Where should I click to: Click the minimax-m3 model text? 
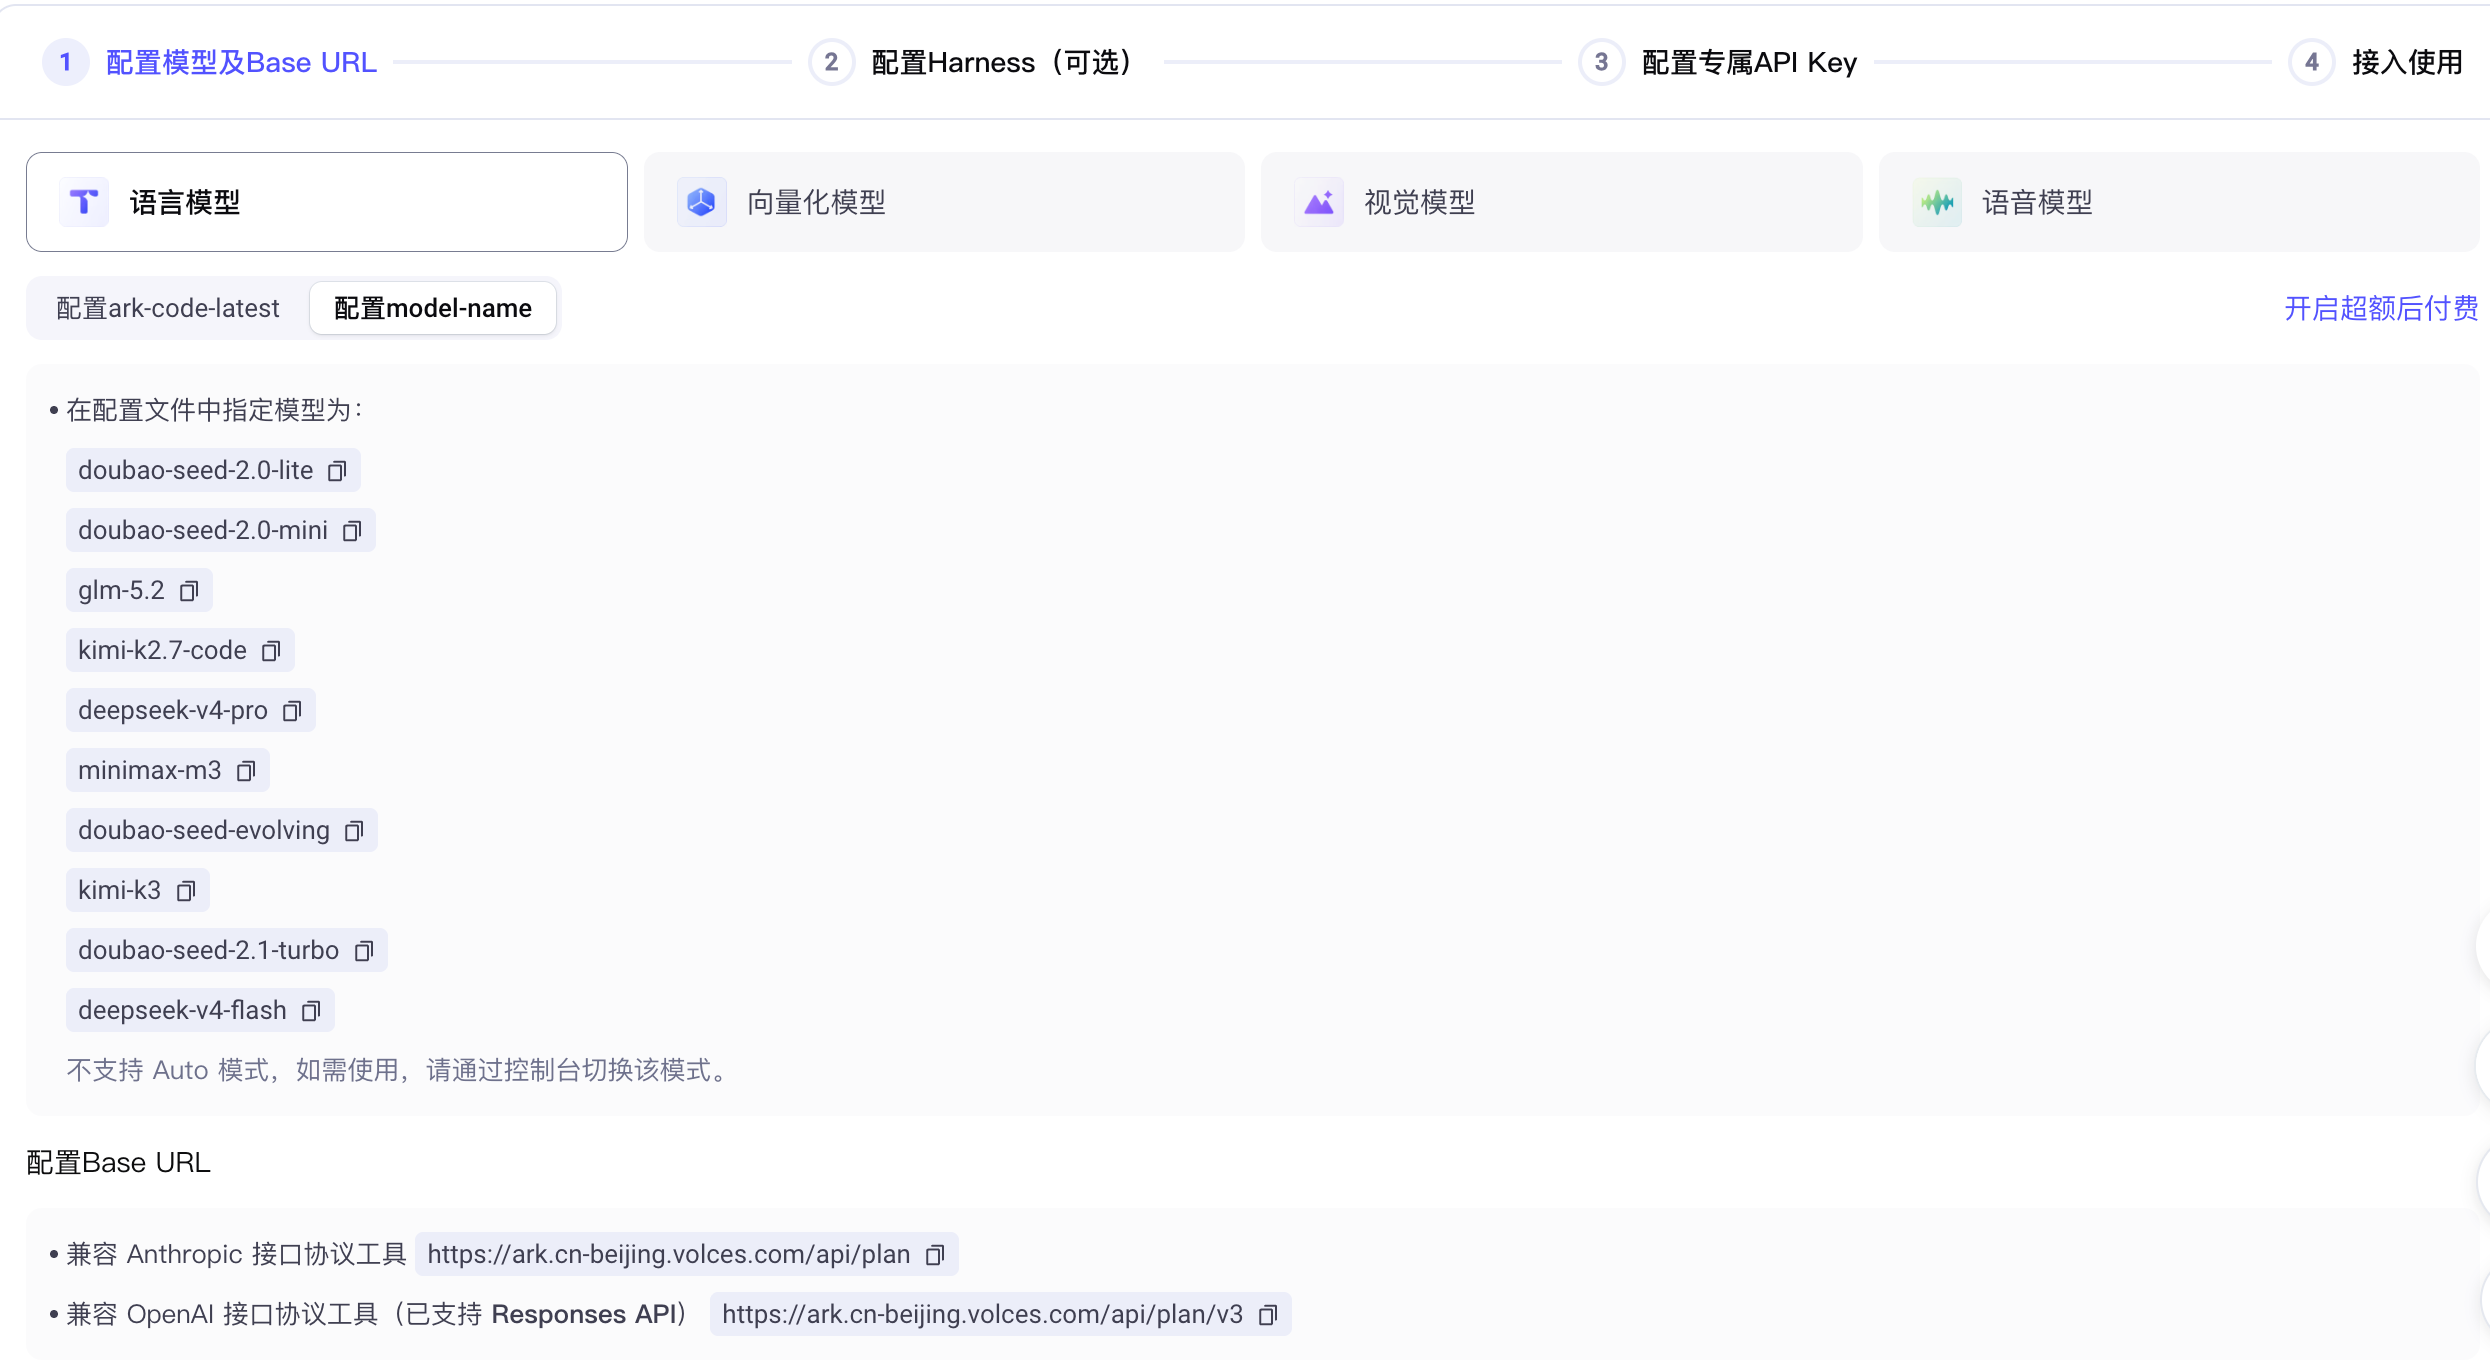150,770
